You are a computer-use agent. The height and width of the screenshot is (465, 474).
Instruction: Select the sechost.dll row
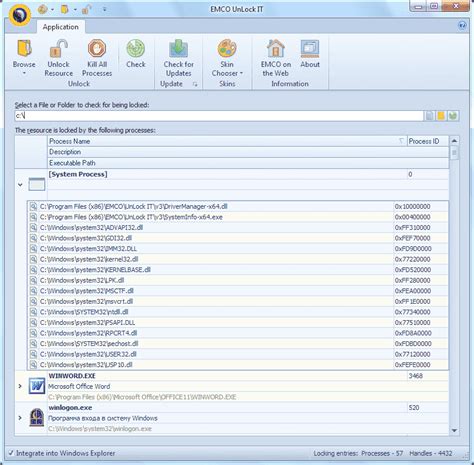(238, 344)
